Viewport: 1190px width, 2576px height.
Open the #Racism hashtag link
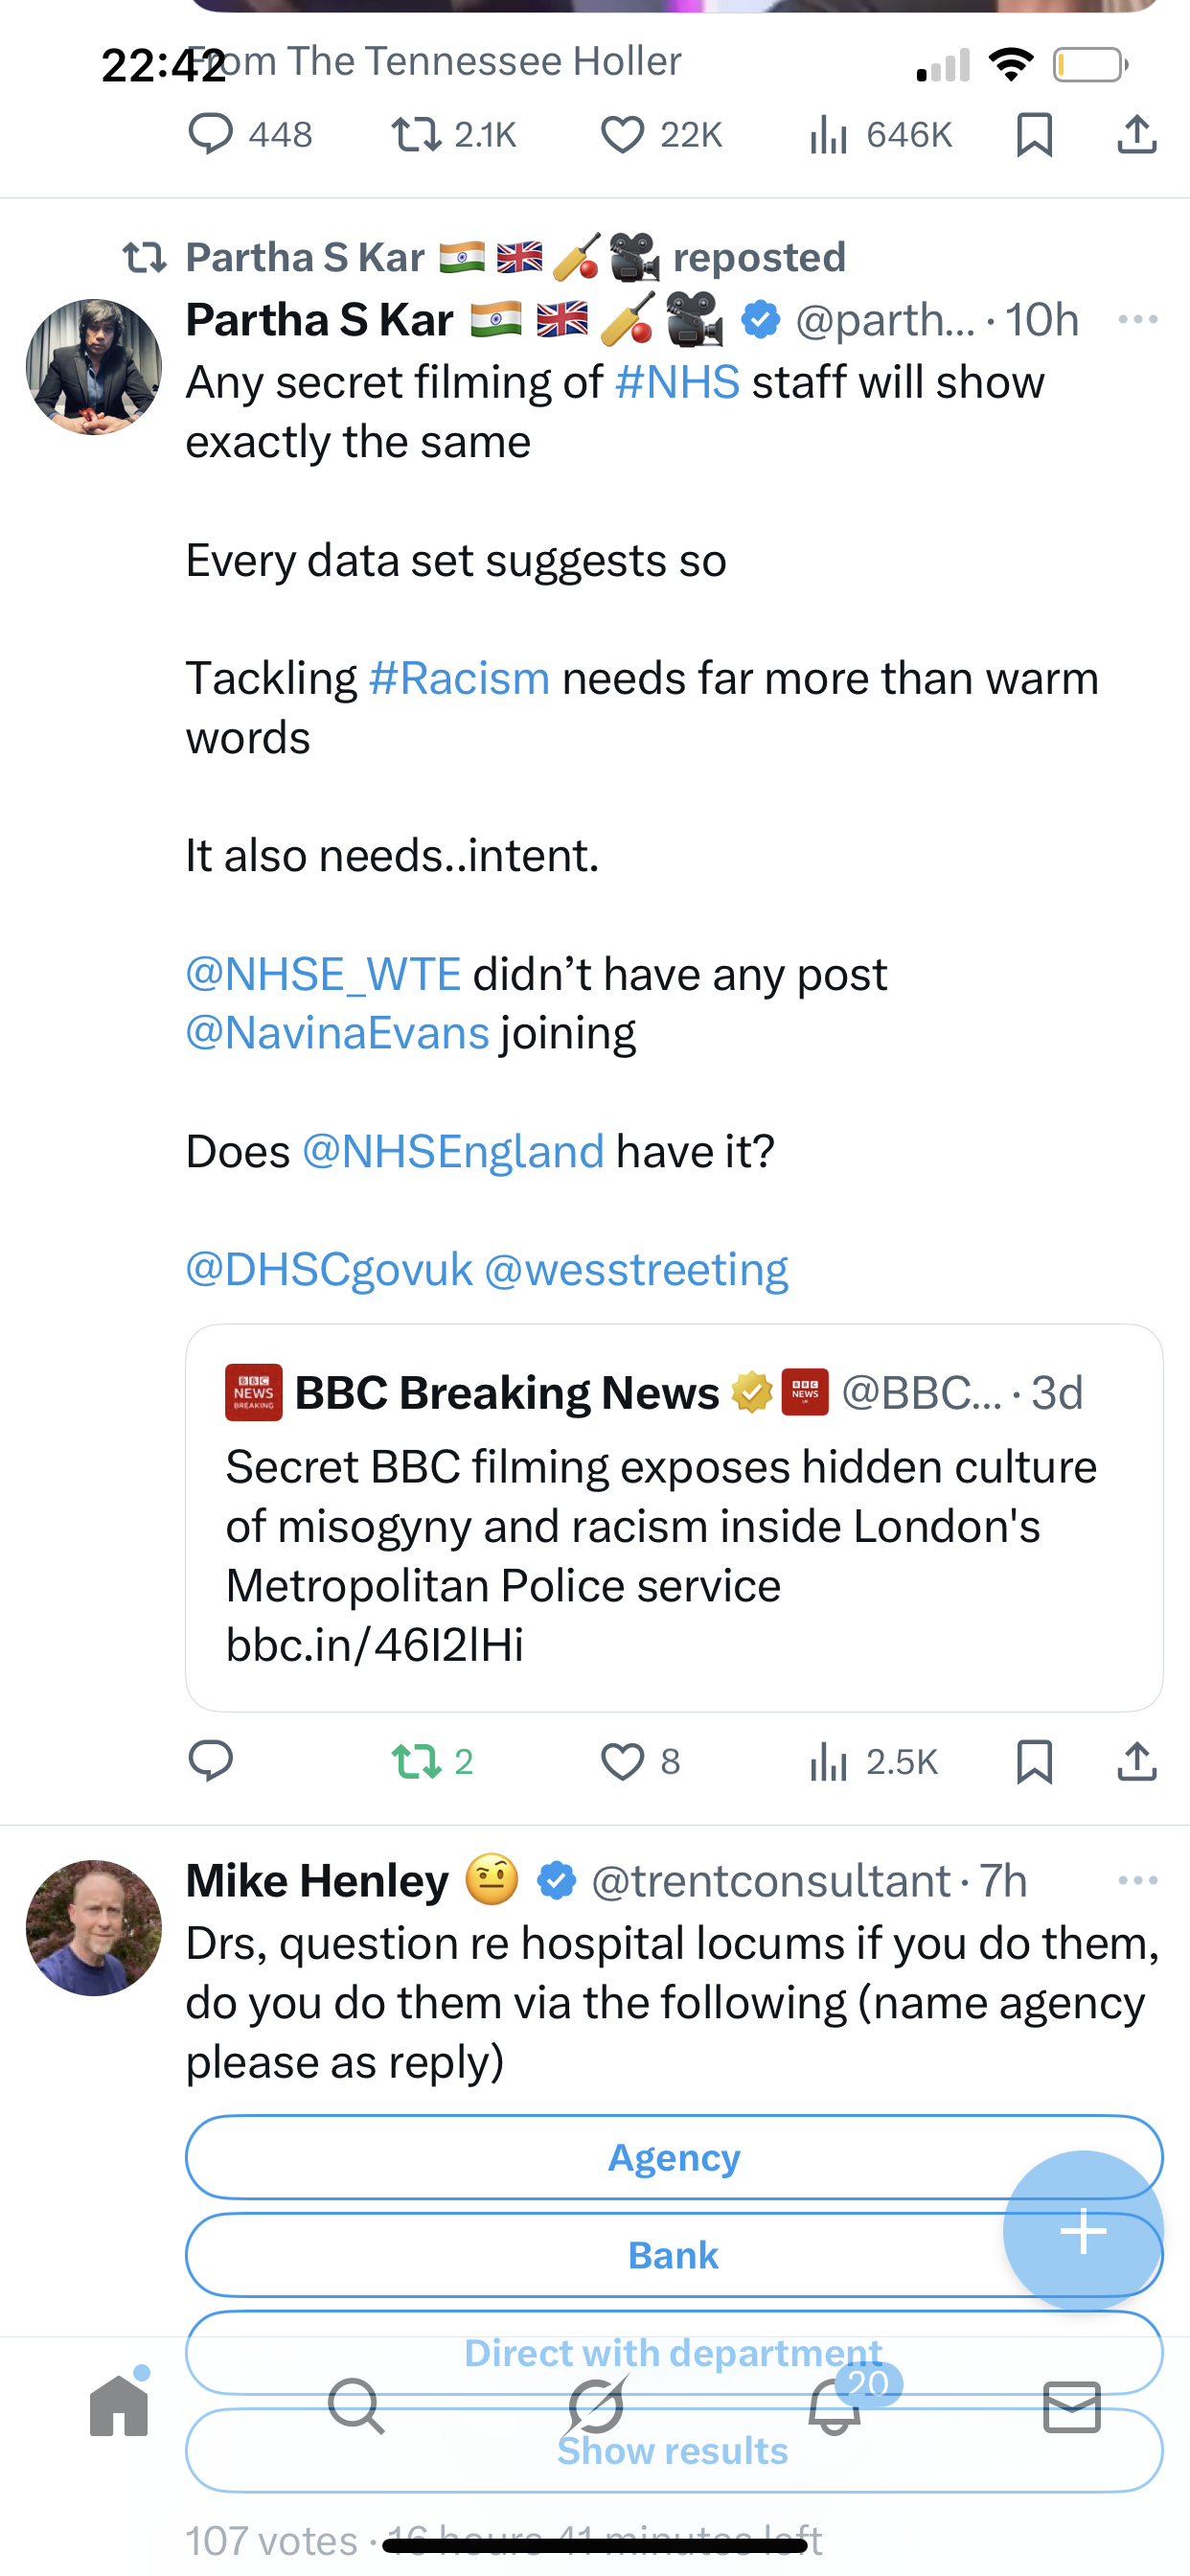point(459,679)
